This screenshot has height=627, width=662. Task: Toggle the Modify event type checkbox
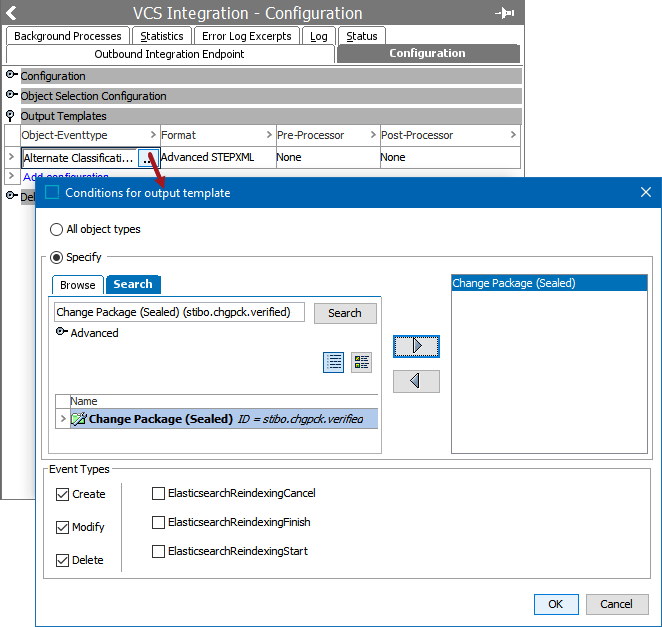tap(63, 527)
